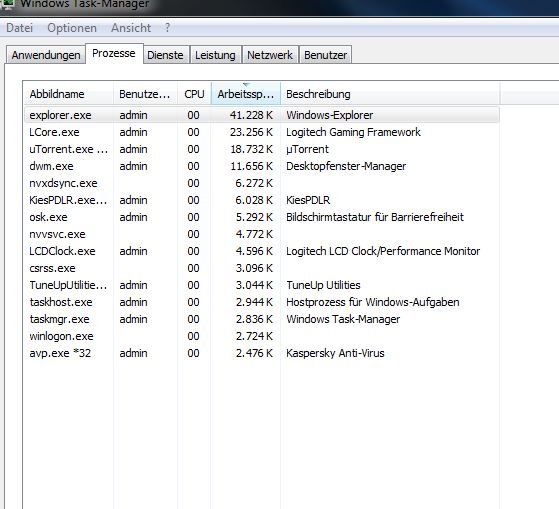This screenshot has width=559, height=509.
Task: Click the KiesPDLR description cell
Action: [x=308, y=200]
